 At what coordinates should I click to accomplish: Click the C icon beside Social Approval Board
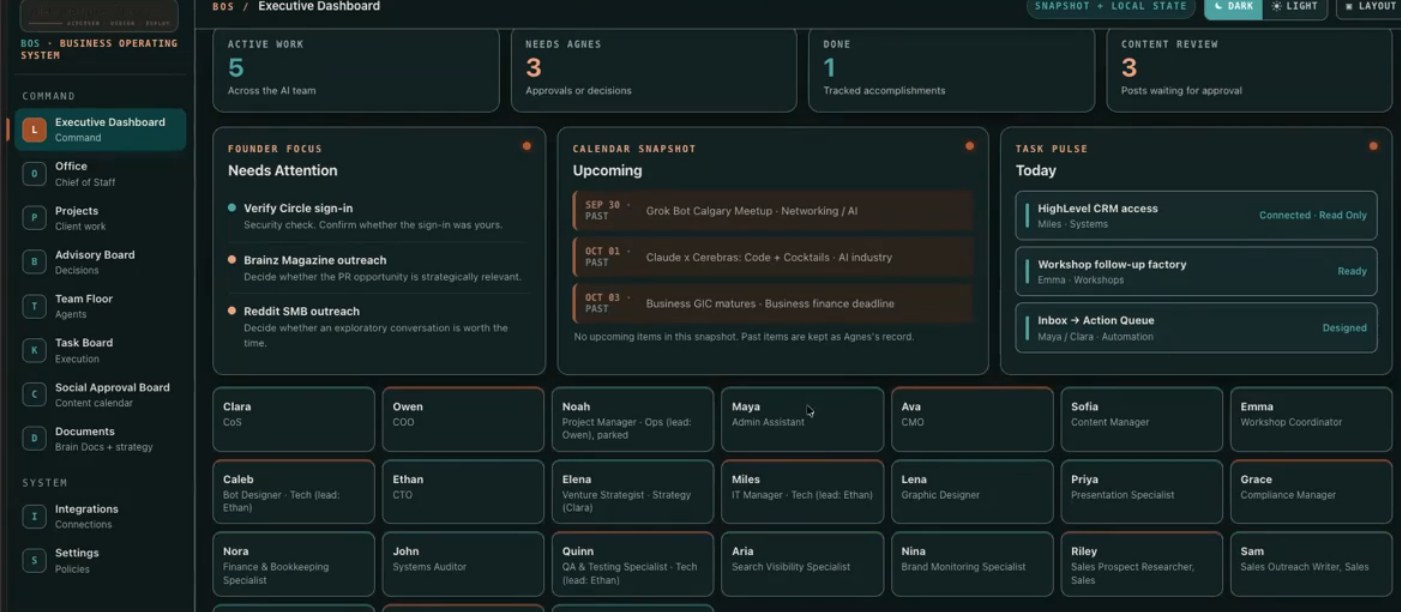35,395
